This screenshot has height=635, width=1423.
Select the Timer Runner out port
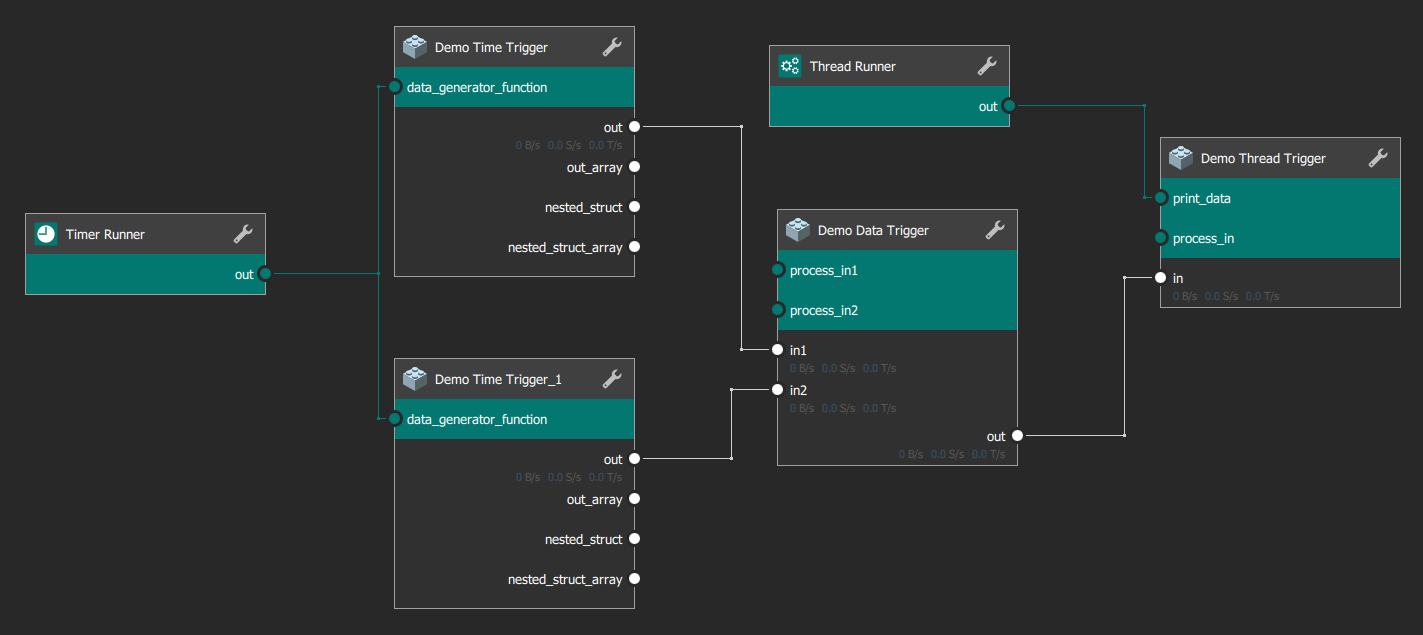[x=265, y=274]
